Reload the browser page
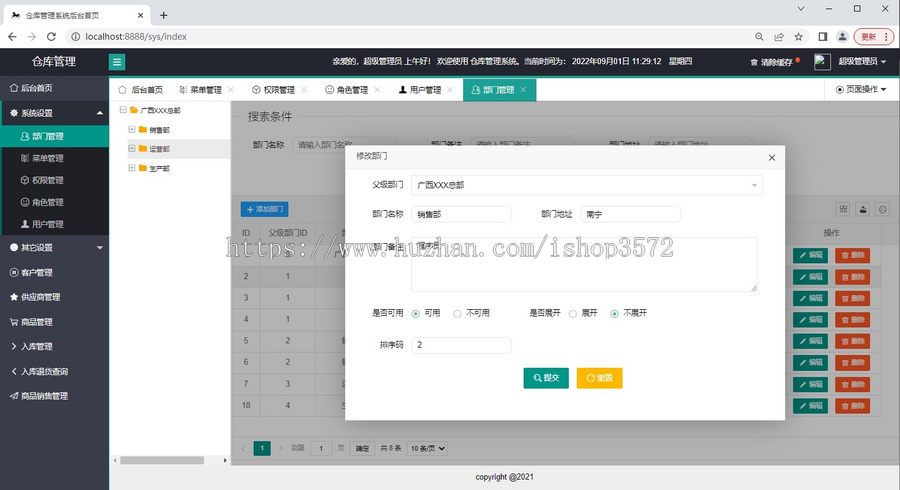Image resolution: width=900 pixels, height=490 pixels. coord(51,37)
